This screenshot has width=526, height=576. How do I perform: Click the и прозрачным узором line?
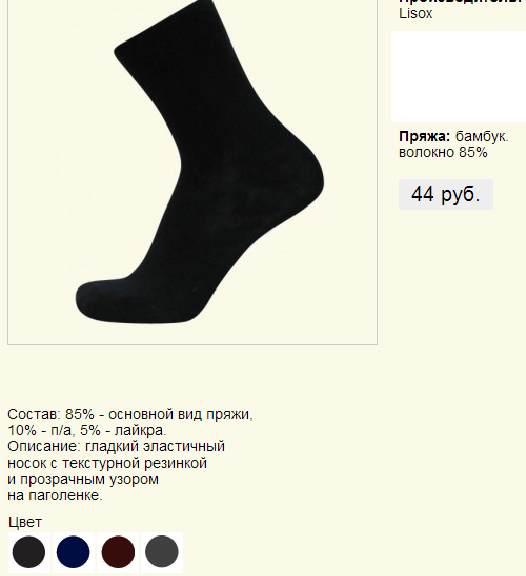coord(83,479)
